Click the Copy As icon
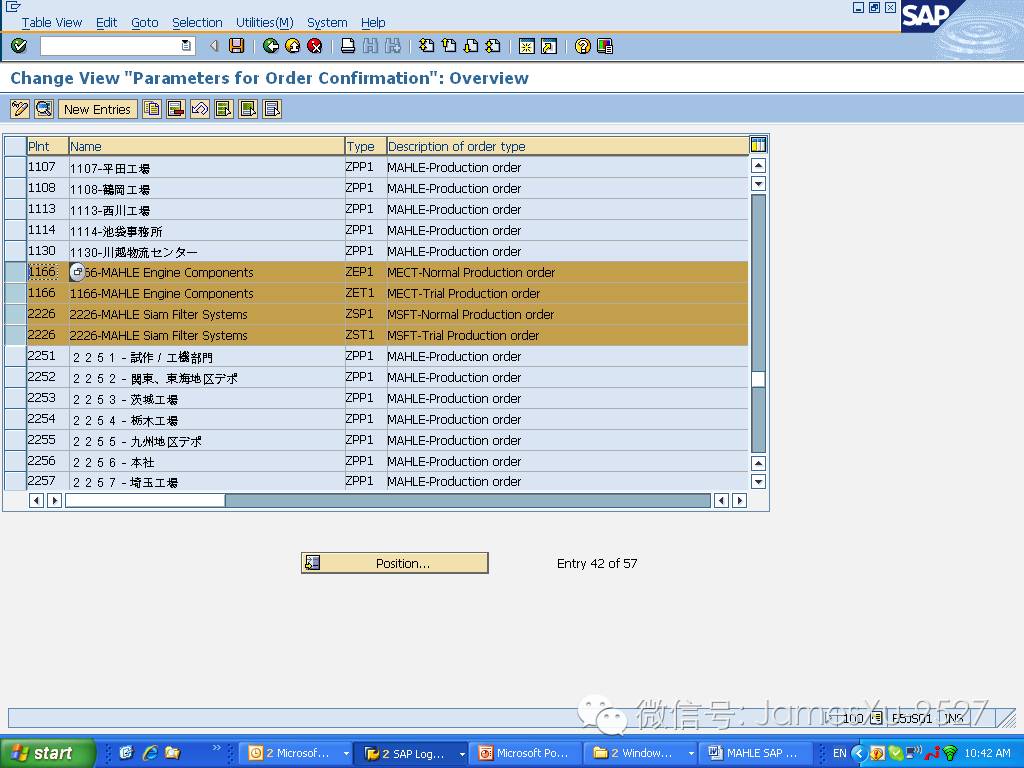 (x=152, y=109)
